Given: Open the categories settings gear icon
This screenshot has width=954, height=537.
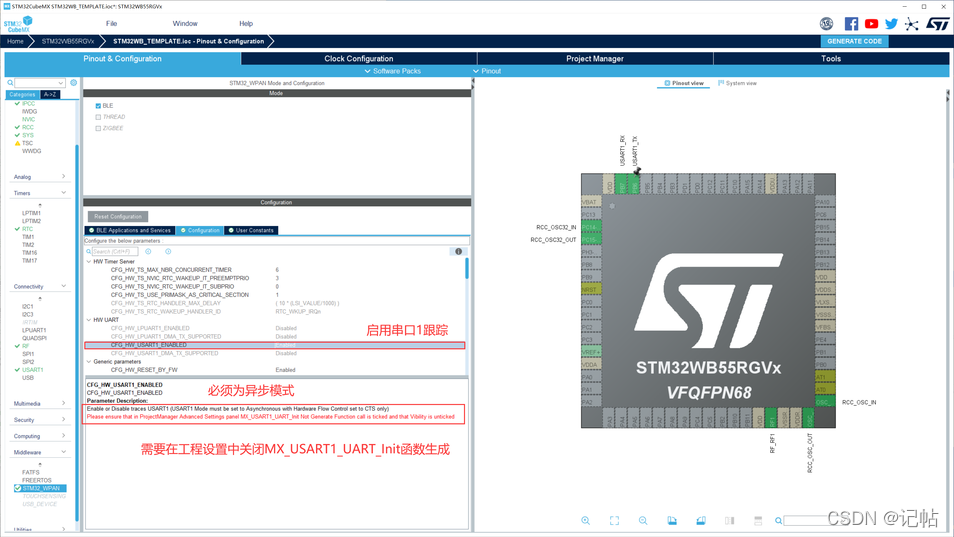Looking at the screenshot, I should tap(74, 83).
